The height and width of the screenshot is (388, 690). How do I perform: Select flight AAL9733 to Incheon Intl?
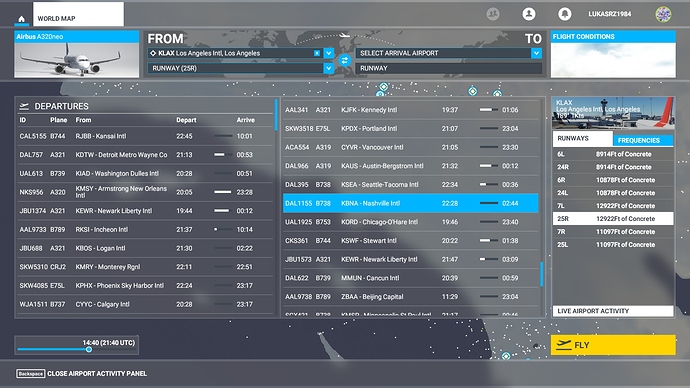145,230
